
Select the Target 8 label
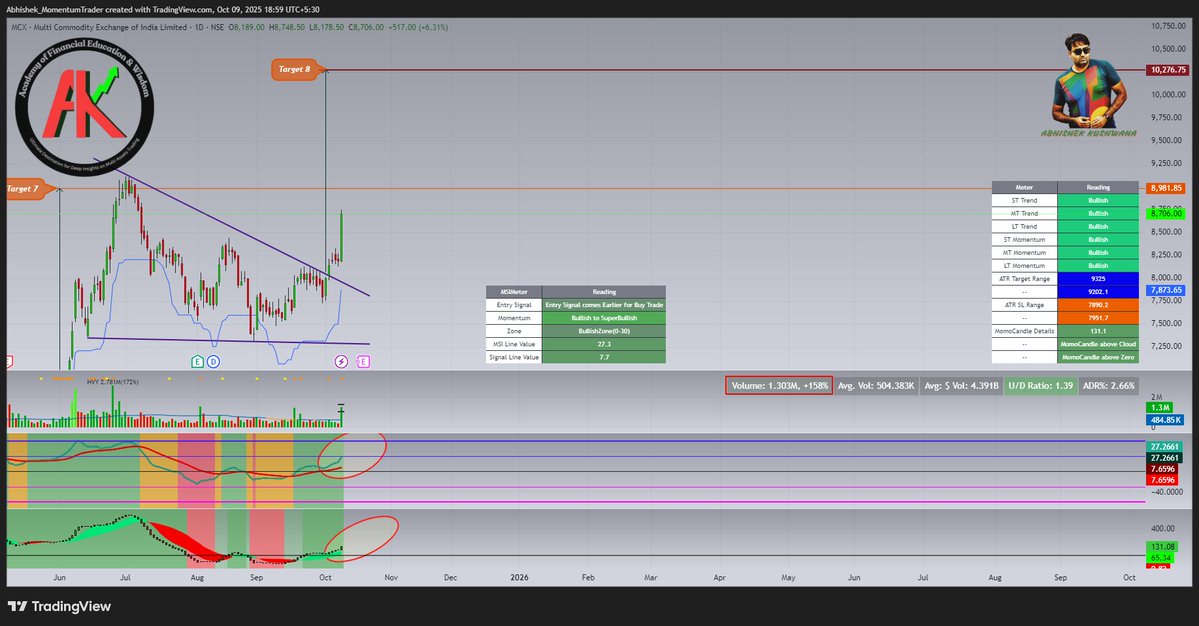294,70
